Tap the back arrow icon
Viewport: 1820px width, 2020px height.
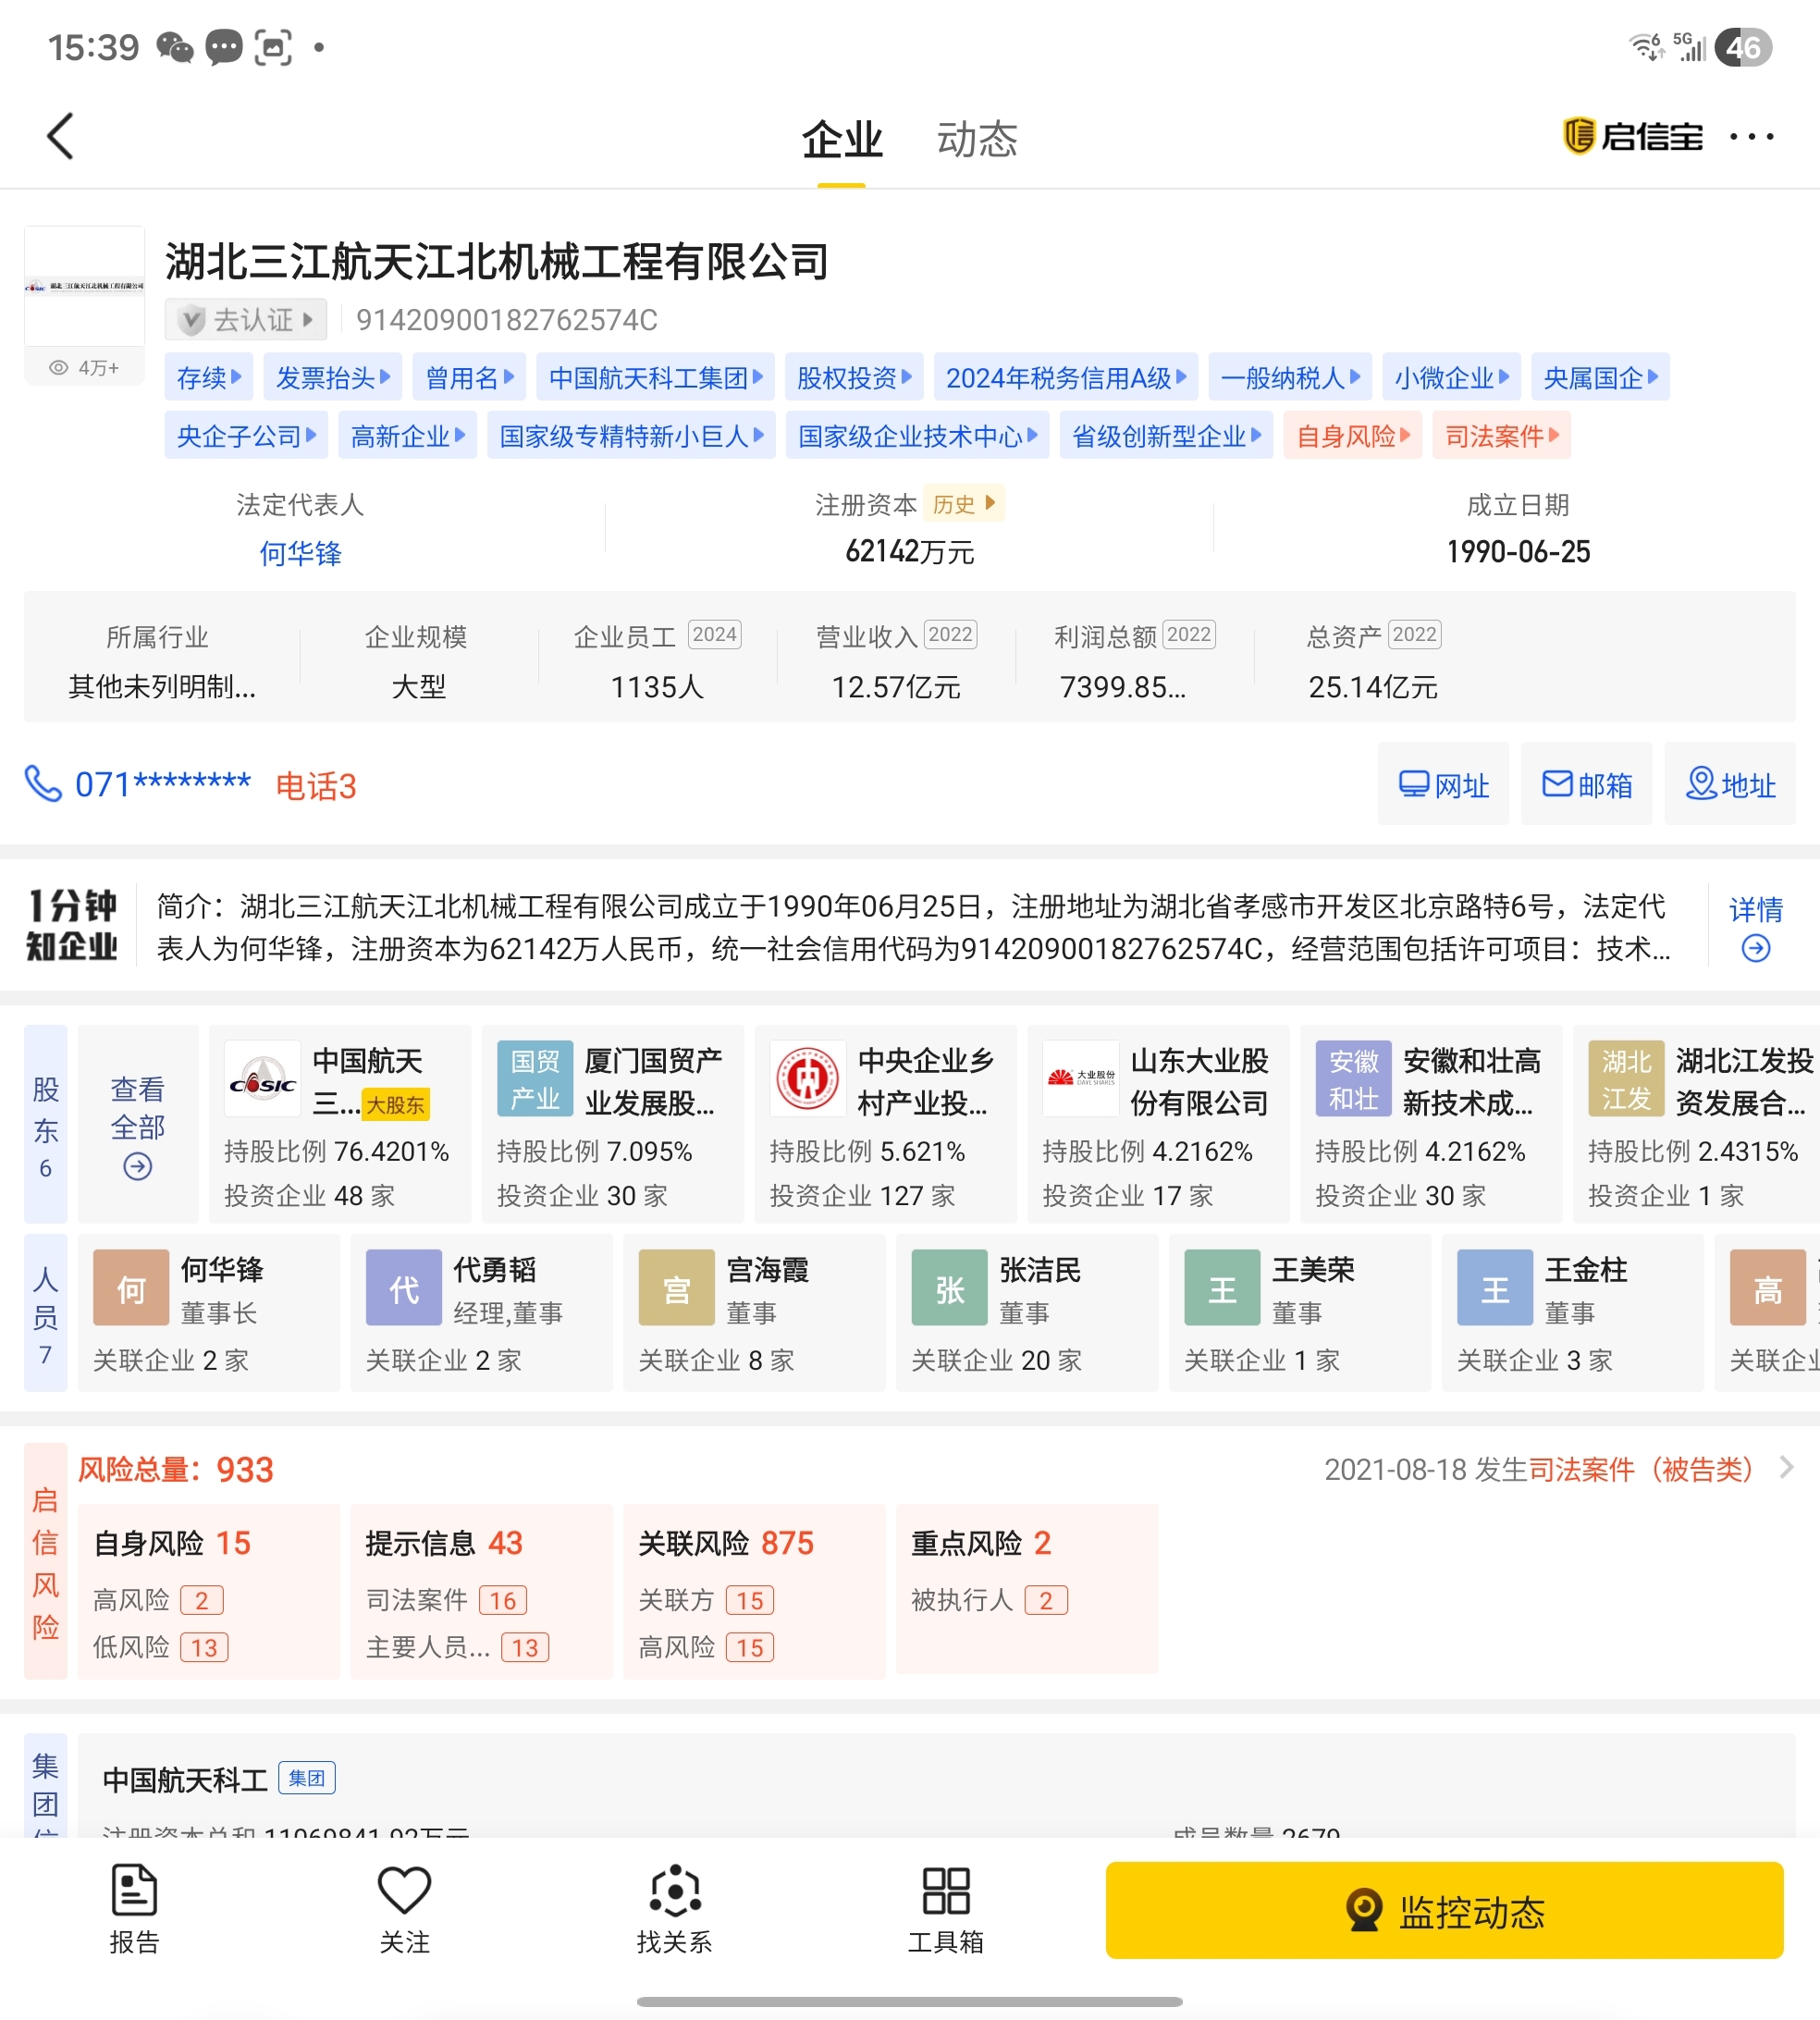click(x=61, y=136)
